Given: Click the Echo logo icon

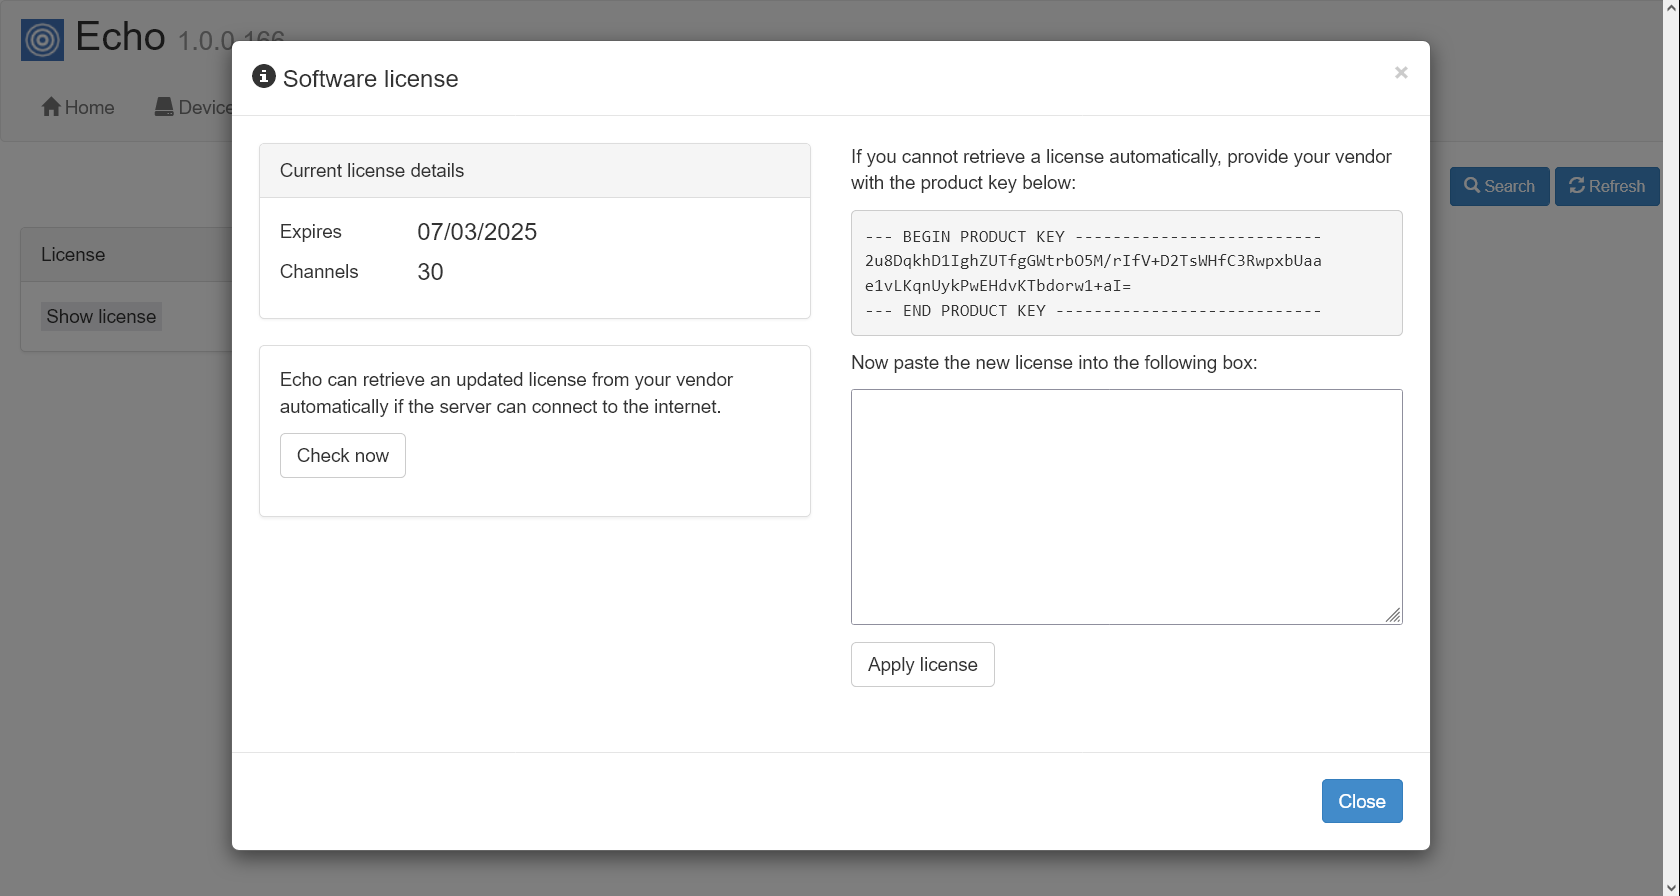Looking at the screenshot, I should click(42, 40).
